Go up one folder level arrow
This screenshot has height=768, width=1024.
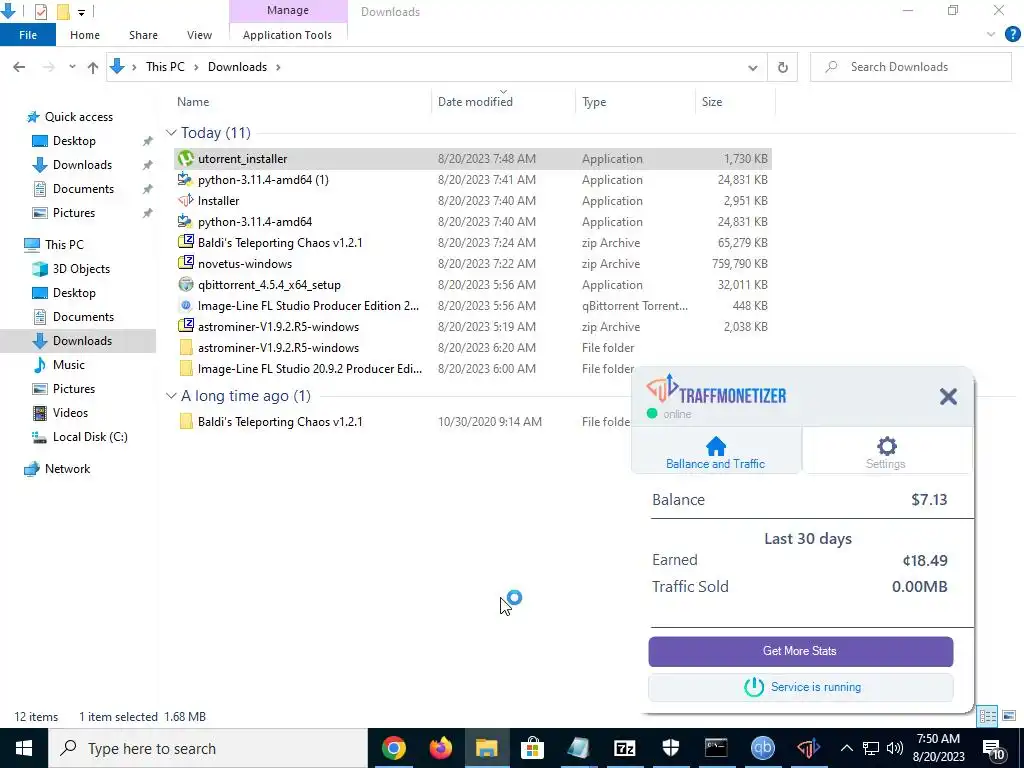[93, 67]
